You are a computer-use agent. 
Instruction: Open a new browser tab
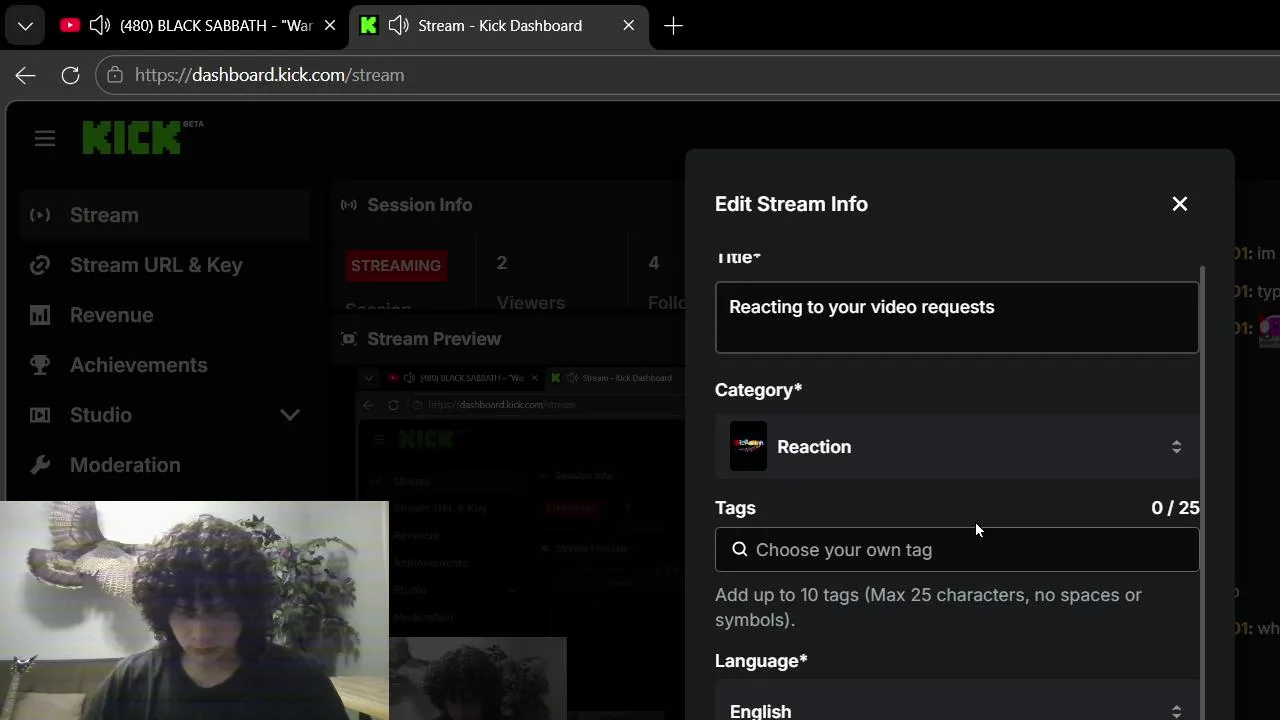coord(673,26)
